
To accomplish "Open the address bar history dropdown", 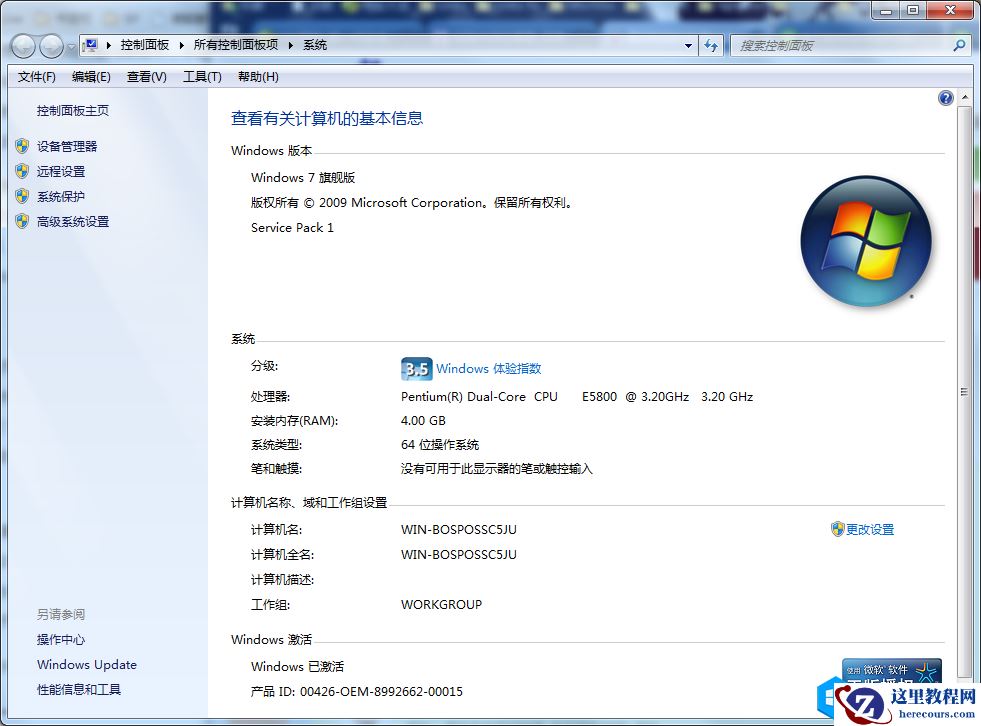I will [x=688, y=46].
